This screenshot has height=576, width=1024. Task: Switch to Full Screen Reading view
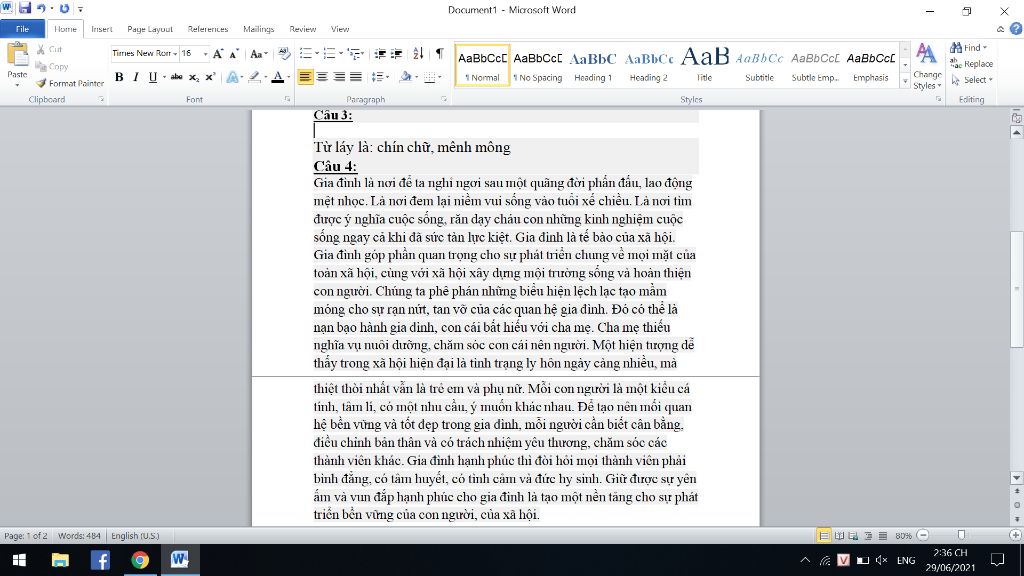[x=839, y=536]
